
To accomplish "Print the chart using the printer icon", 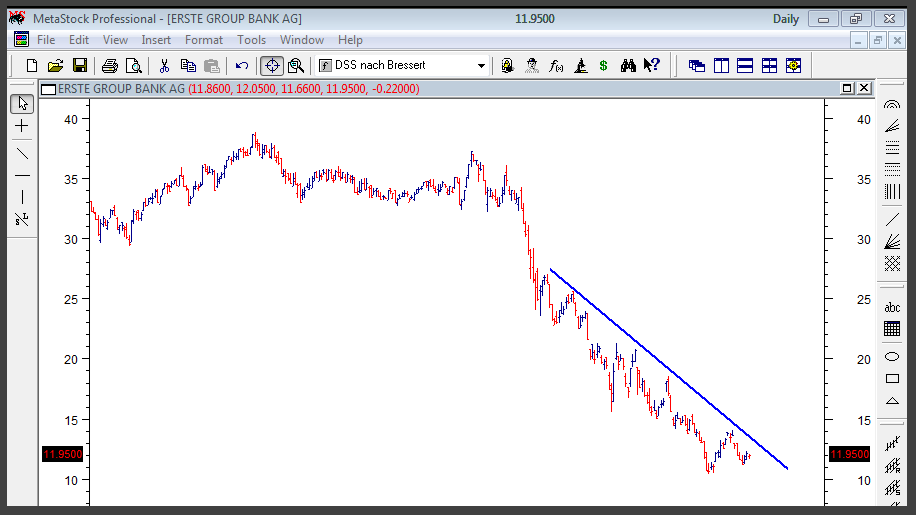I will pos(109,65).
